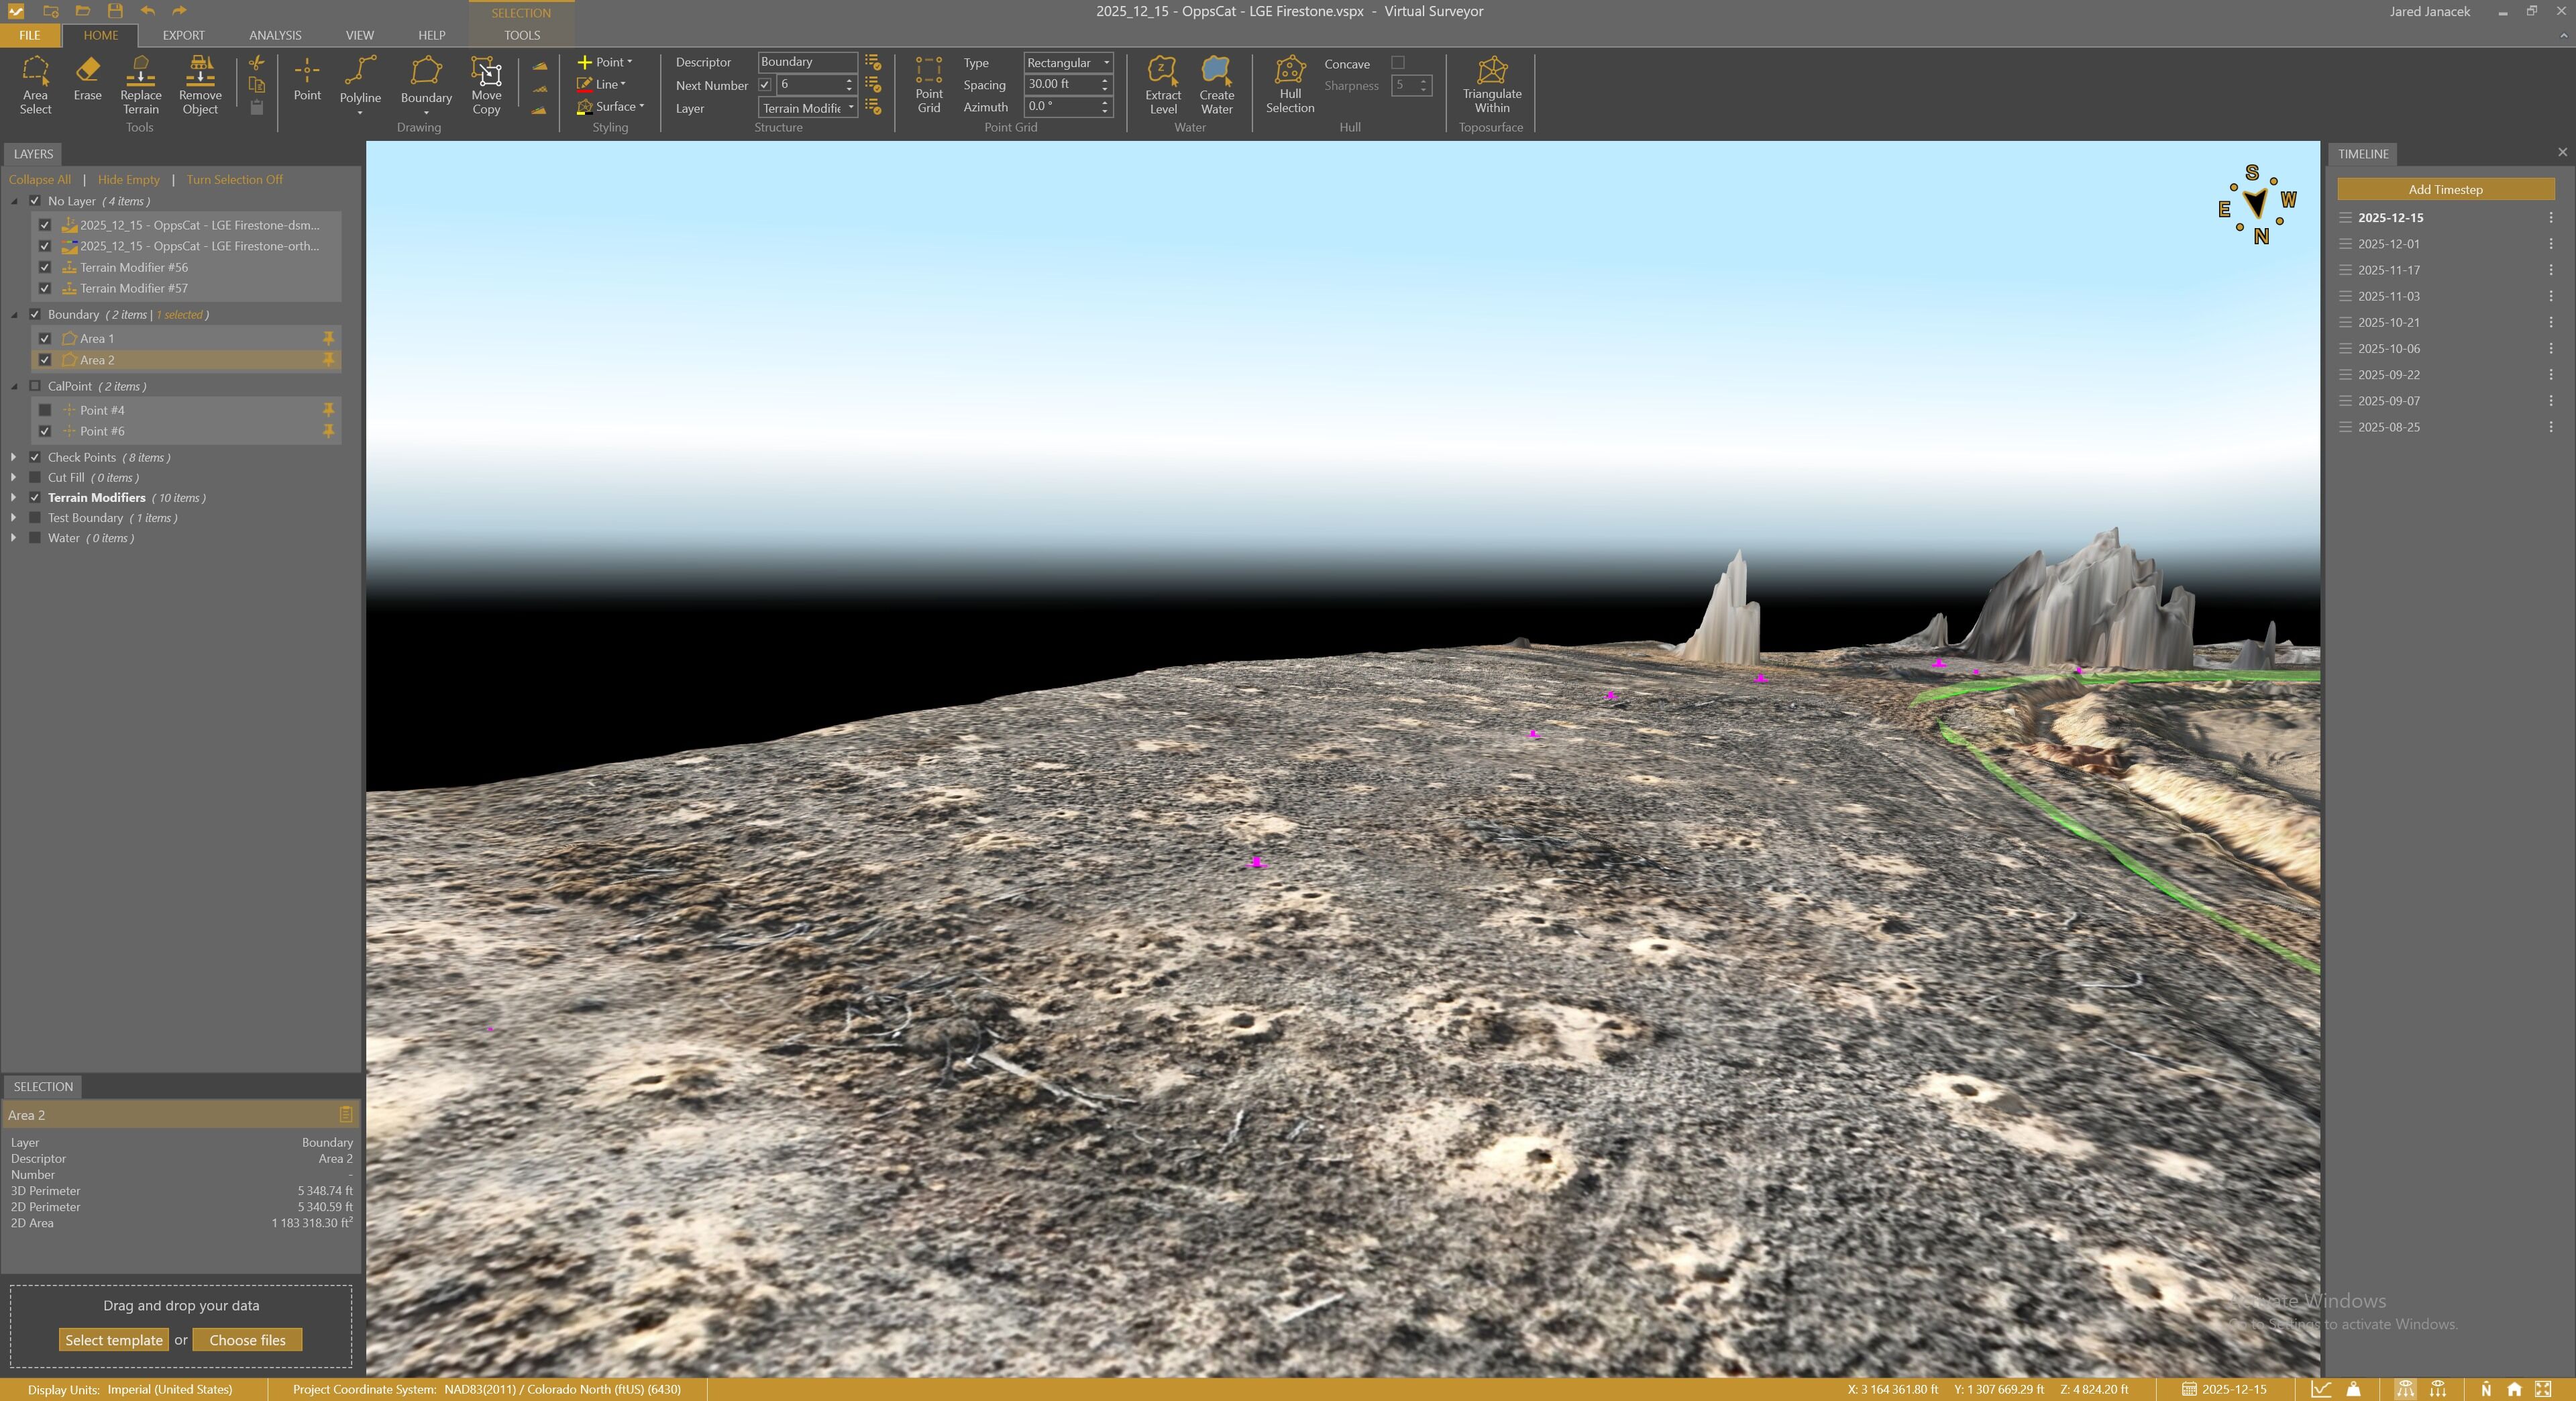2576x1401 pixels.
Task: Show the Test Boundary layer
Action: (35, 518)
